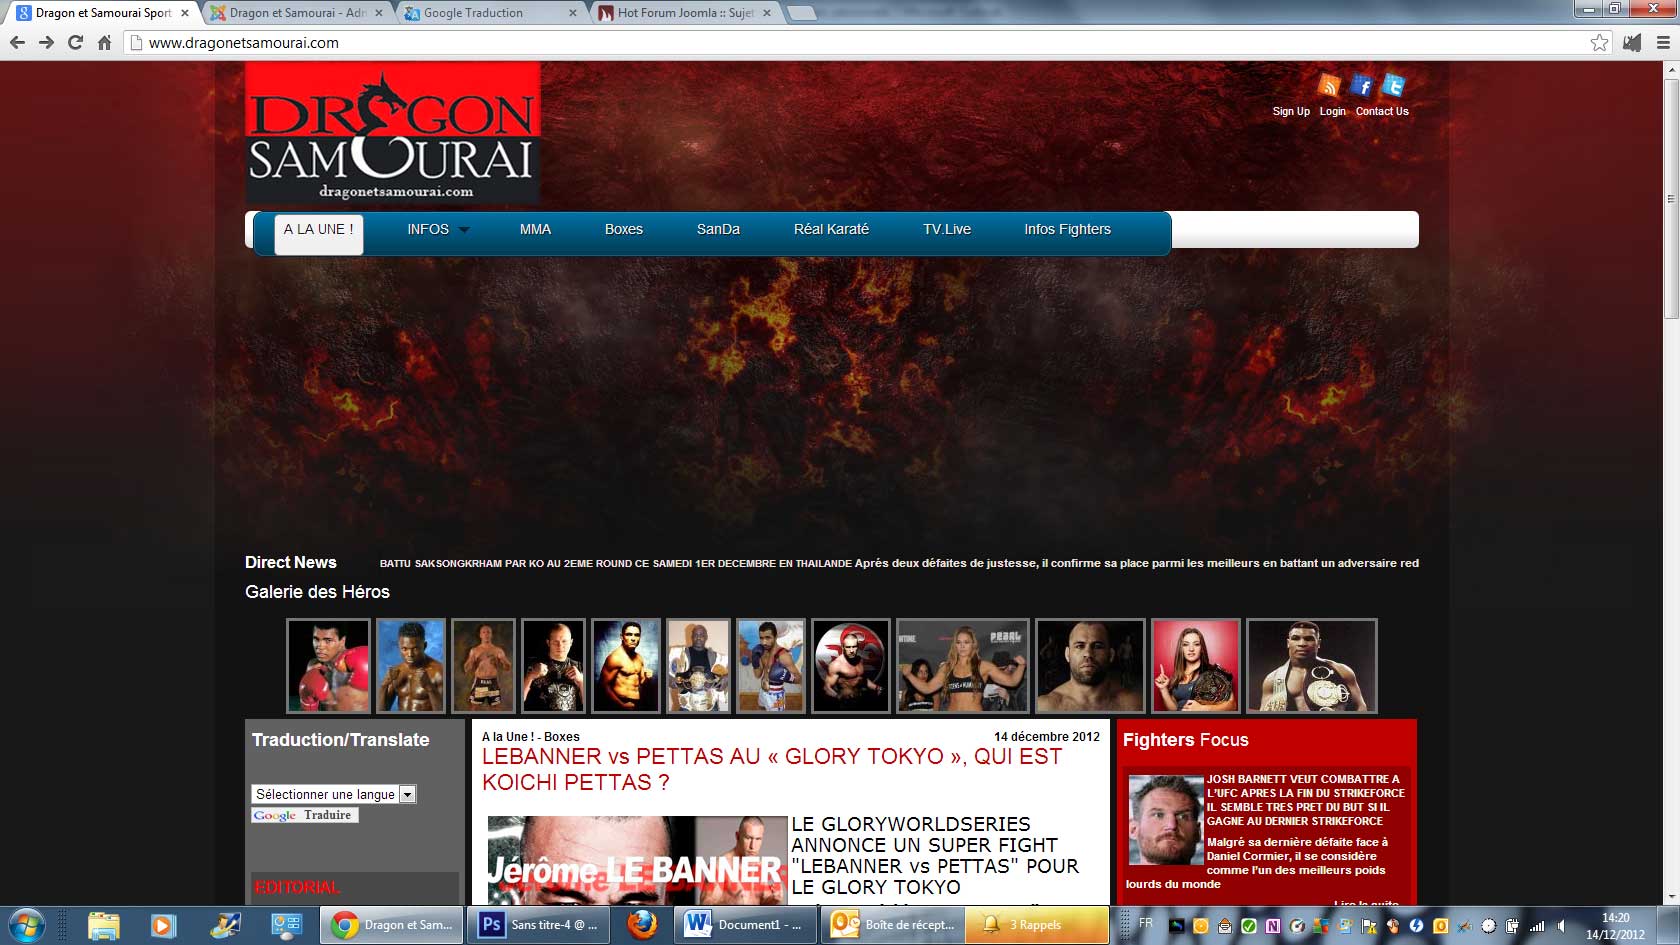Viewport: 1680px width, 945px height.
Task: Click the Contact Us link
Action: (1382, 112)
